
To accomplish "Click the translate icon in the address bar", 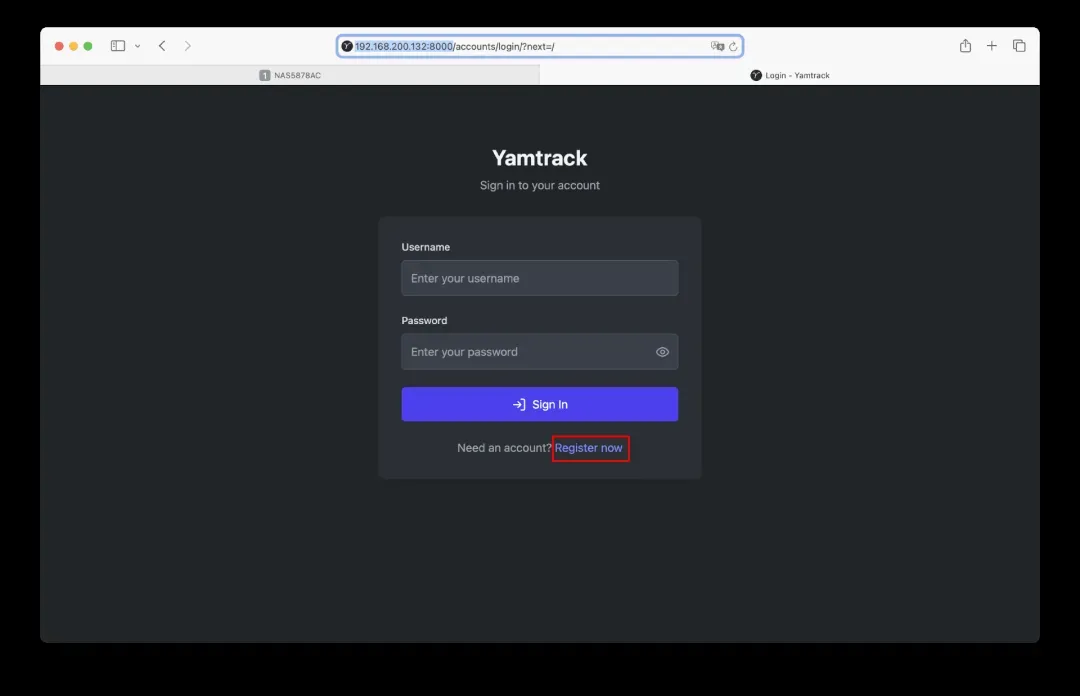I will point(716,46).
